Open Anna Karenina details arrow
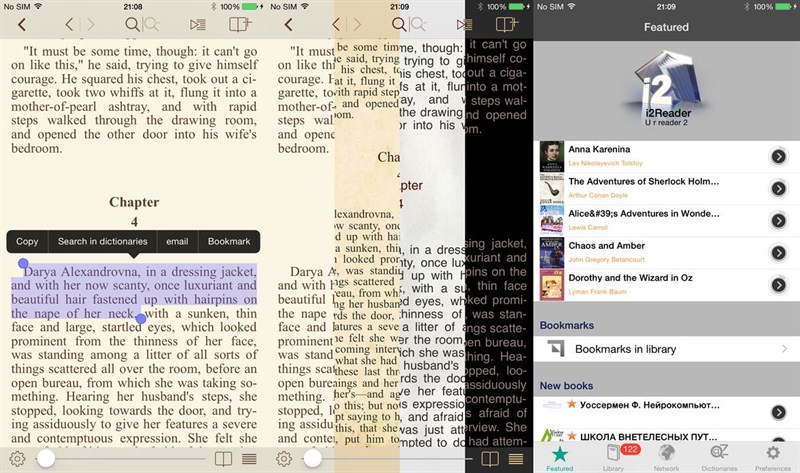 (778, 156)
